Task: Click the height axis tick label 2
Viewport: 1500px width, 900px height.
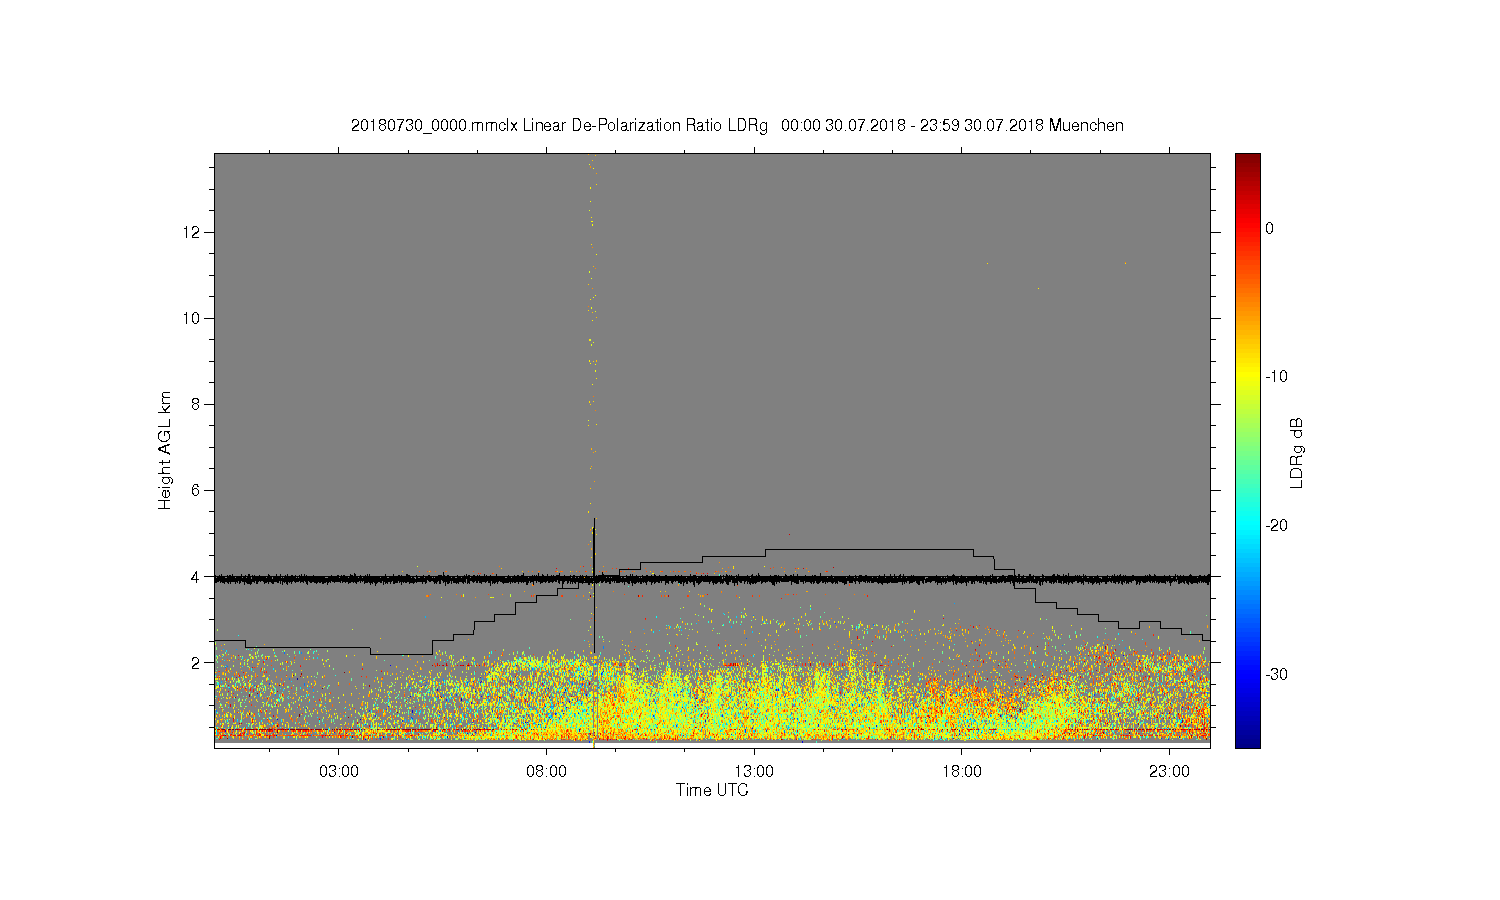Action: 198,662
